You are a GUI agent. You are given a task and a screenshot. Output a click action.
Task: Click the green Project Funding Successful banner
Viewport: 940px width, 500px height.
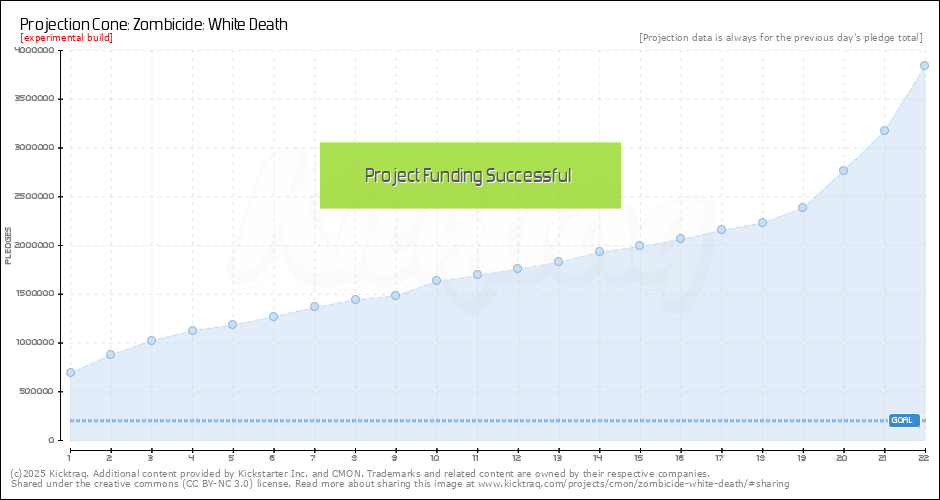pos(470,175)
